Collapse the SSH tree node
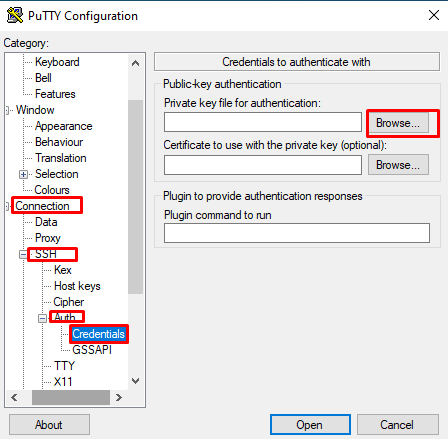 [23, 255]
